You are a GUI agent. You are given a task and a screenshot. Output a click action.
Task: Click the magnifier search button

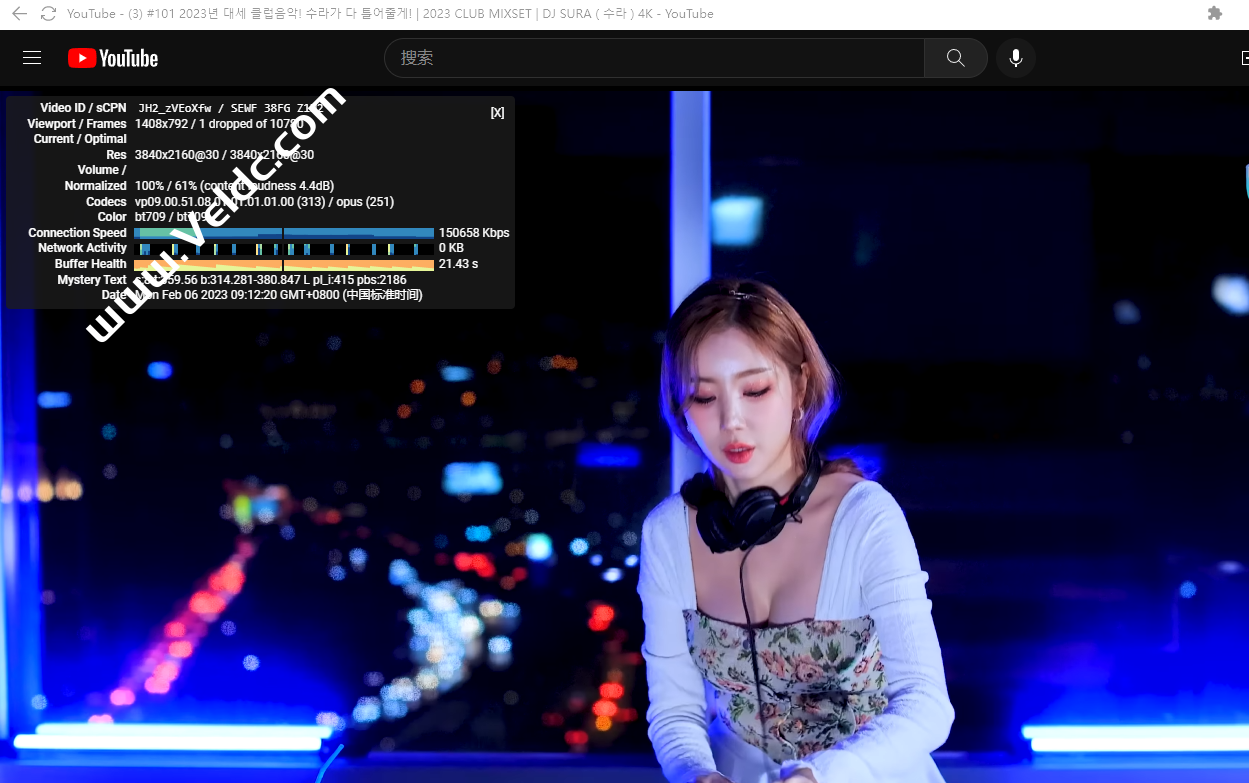[955, 58]
